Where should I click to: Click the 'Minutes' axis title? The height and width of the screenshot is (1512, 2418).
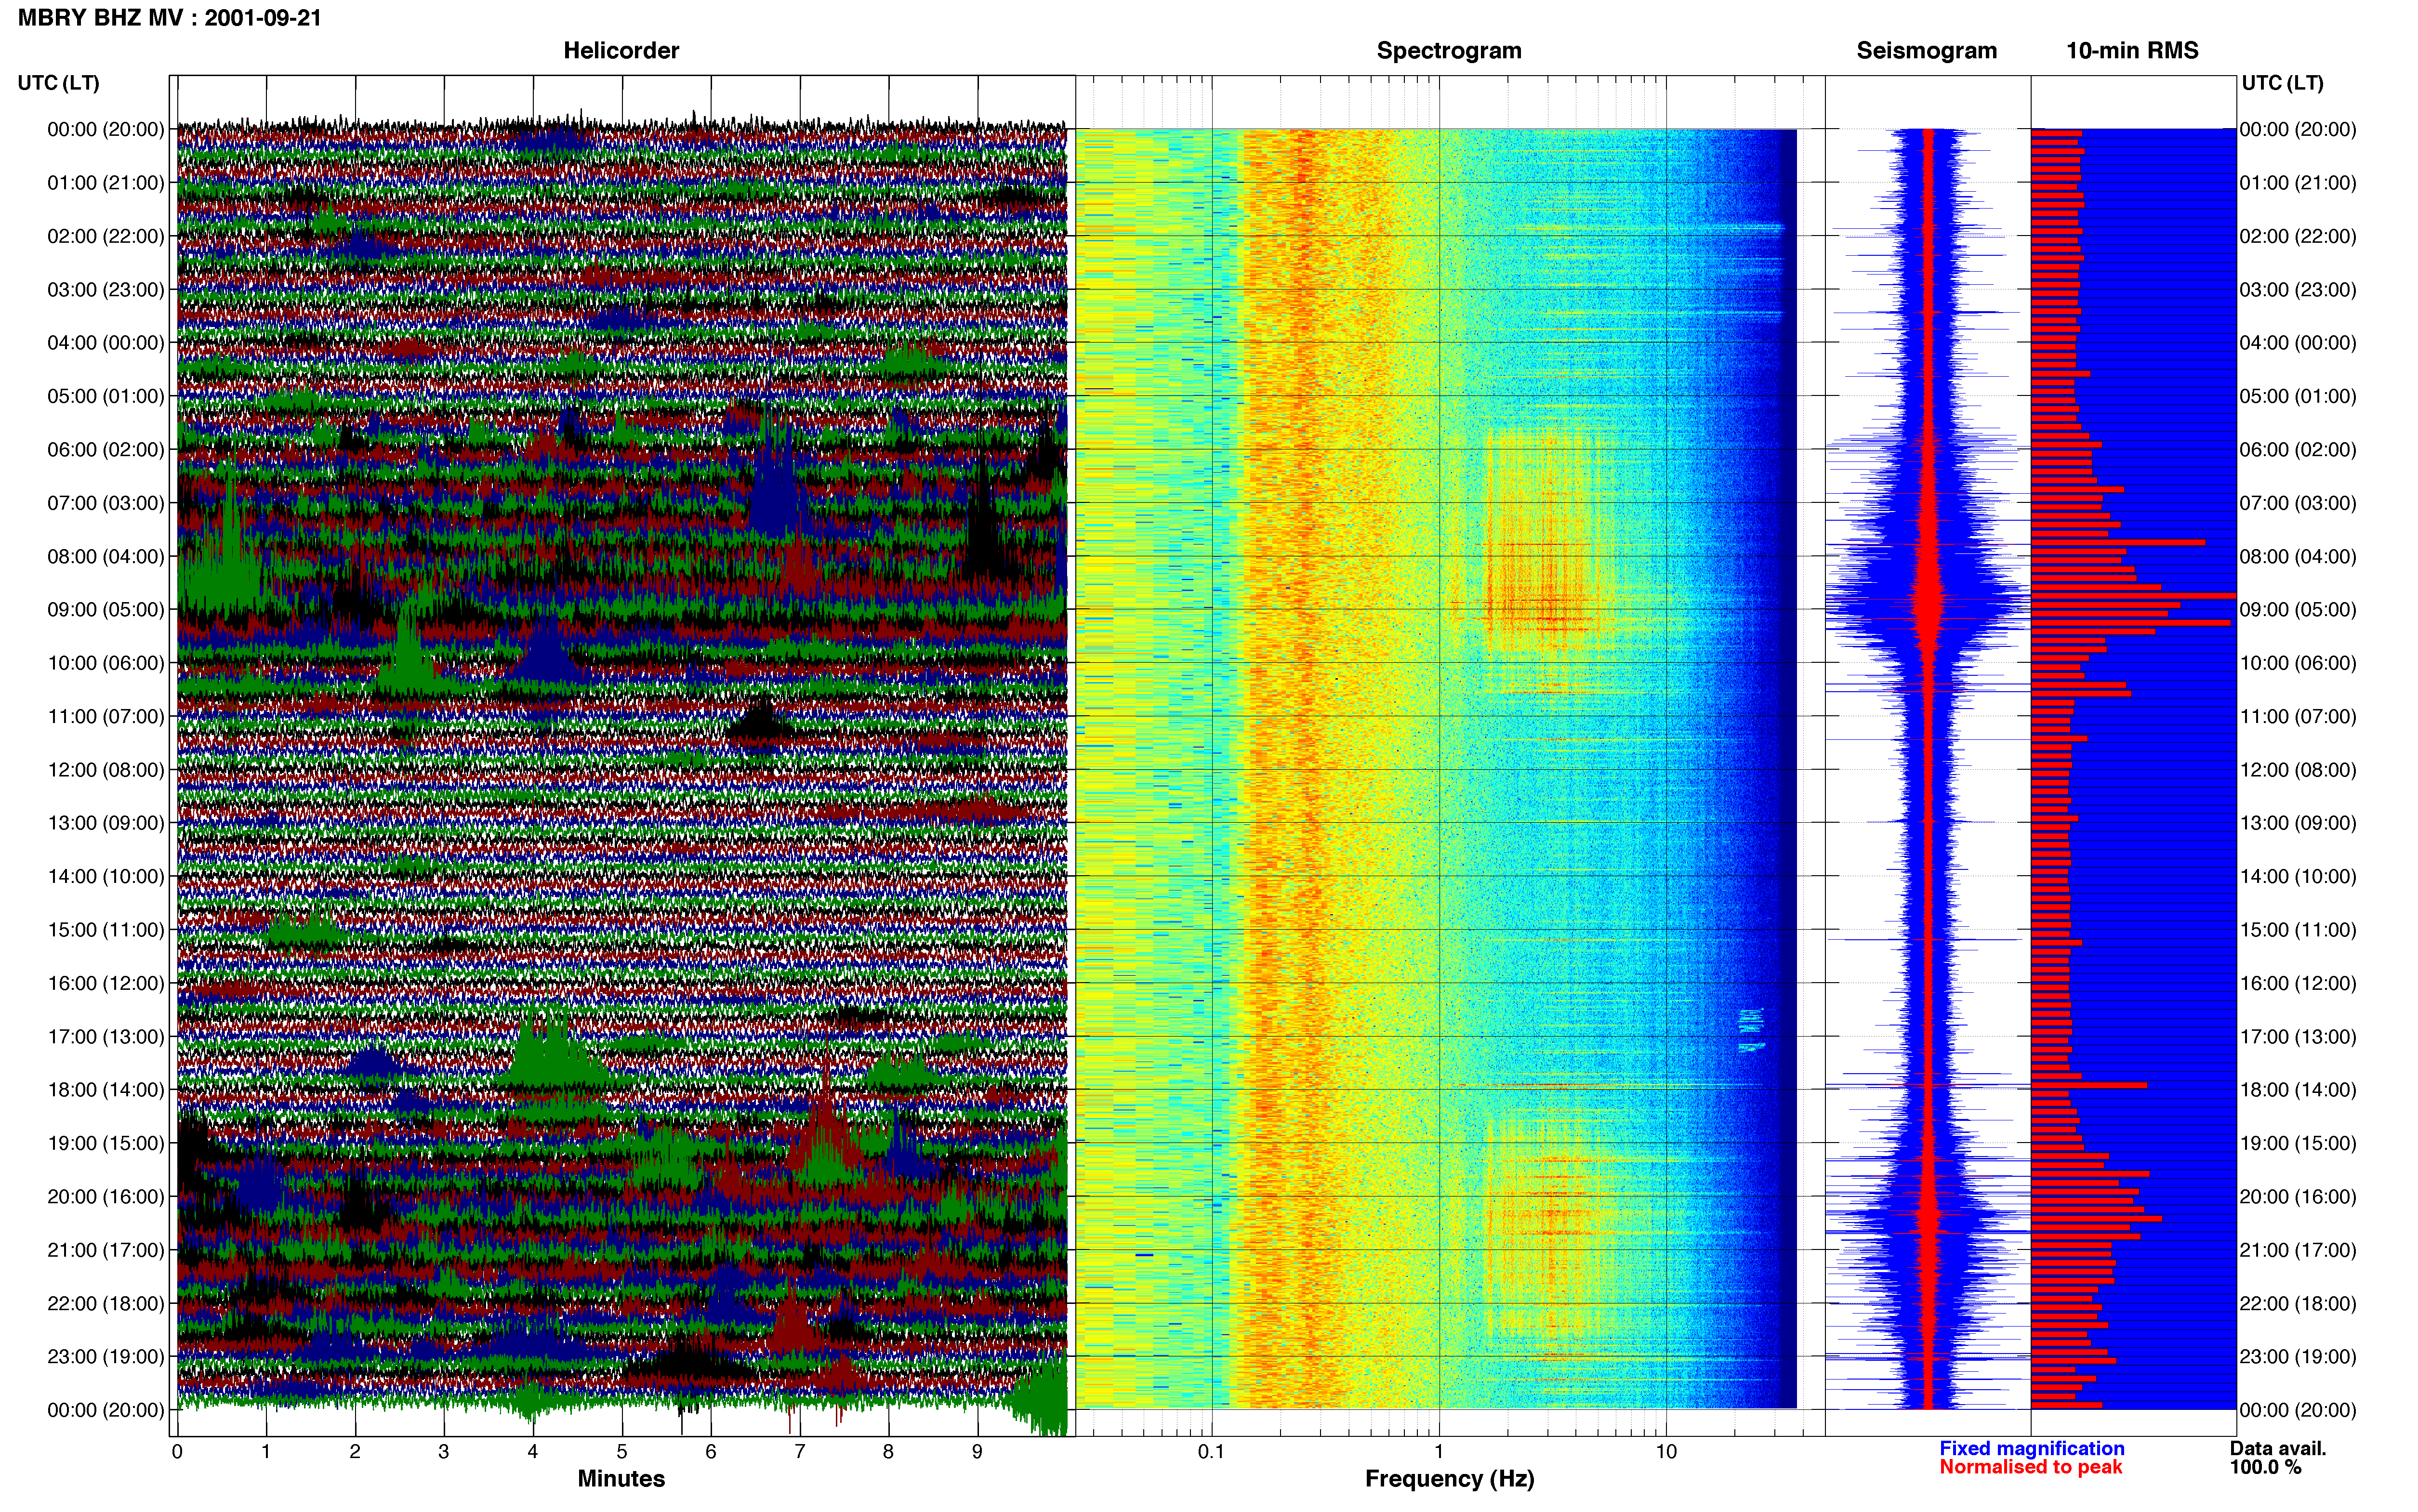click(621, 1479)
